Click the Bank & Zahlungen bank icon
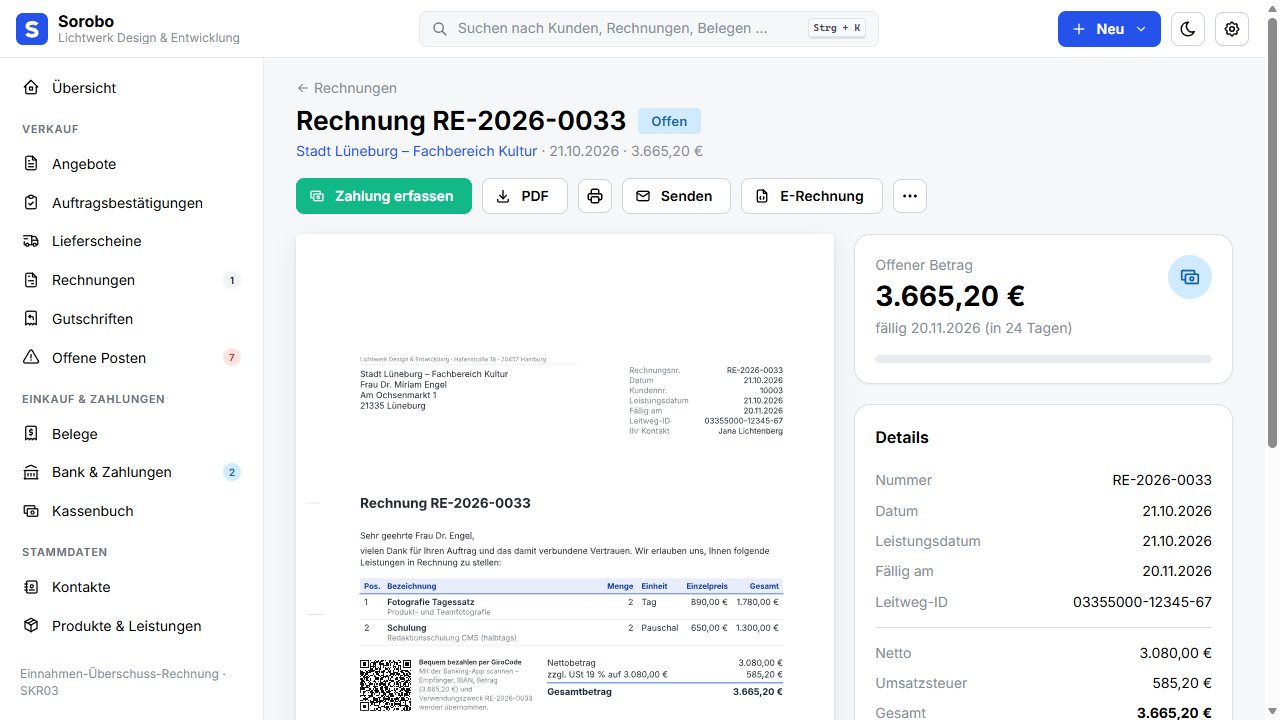The height and width of the screenshot is (720, 1280). point(31,472)
